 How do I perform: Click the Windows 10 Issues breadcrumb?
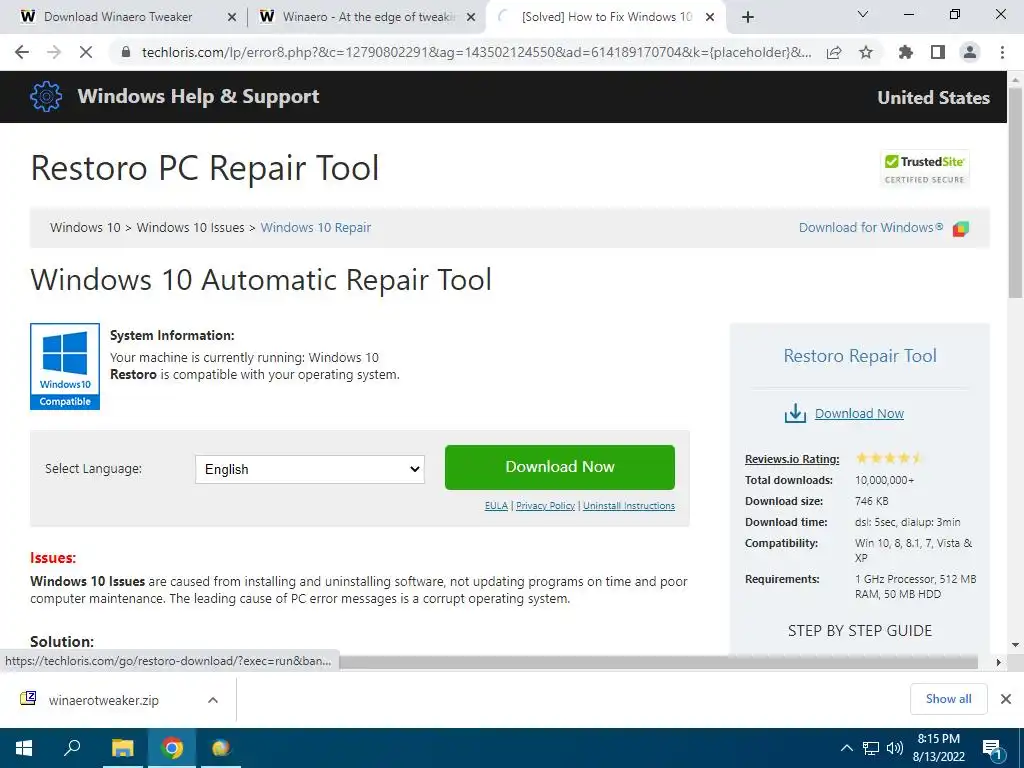click(x=190, y=227)
